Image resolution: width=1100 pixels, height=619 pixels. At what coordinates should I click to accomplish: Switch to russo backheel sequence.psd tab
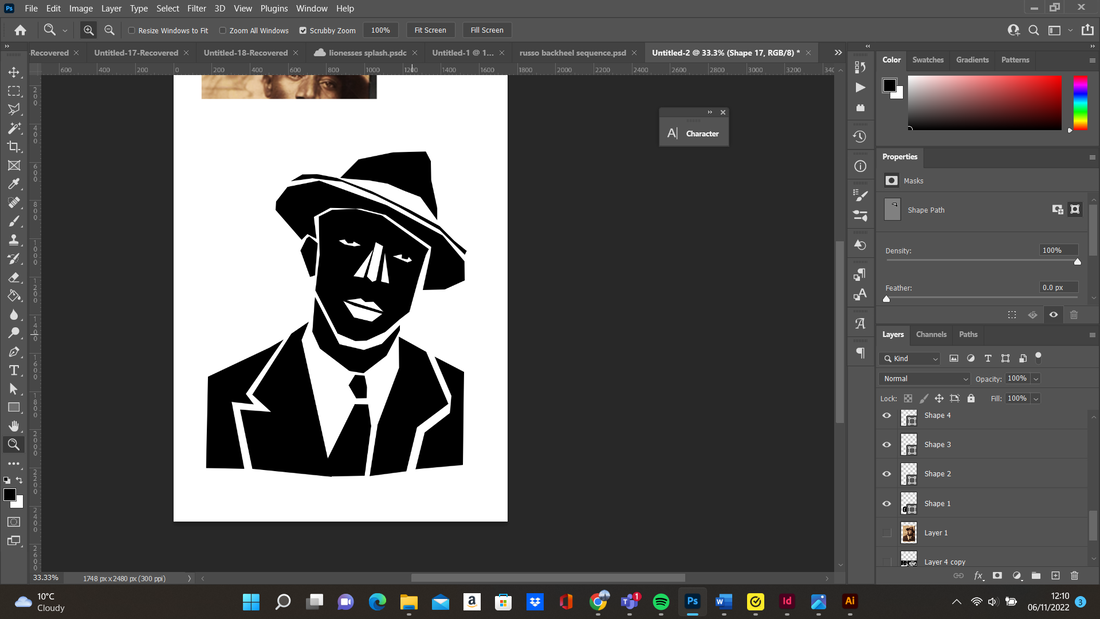tap(572, 53)
